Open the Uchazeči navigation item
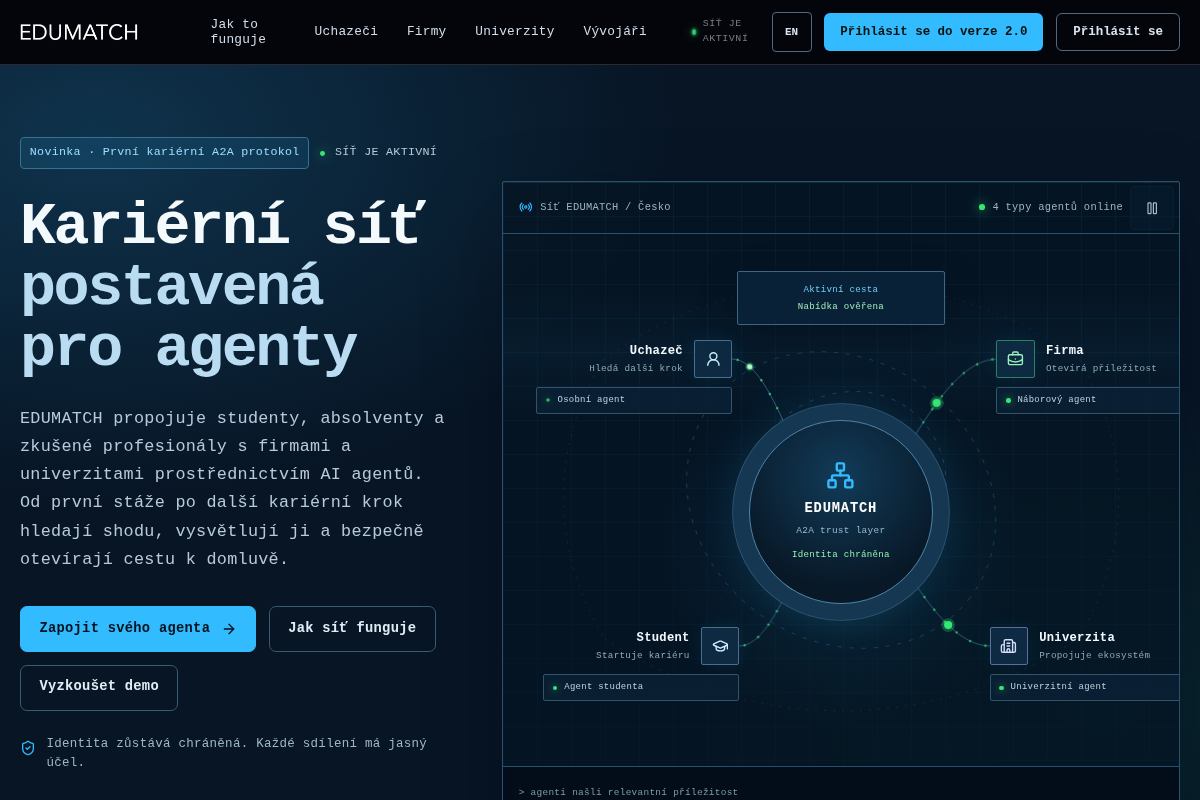Image resolution: width=1200 pixels, height=800 pixels. [346, 32]
